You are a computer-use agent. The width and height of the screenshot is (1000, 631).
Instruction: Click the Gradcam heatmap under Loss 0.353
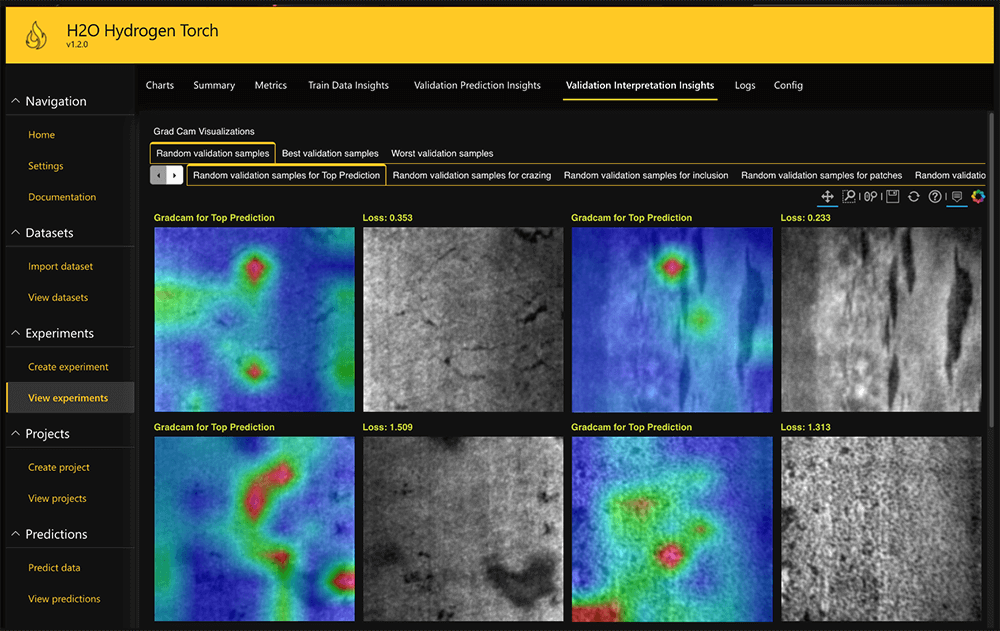(x=254, y=318)
